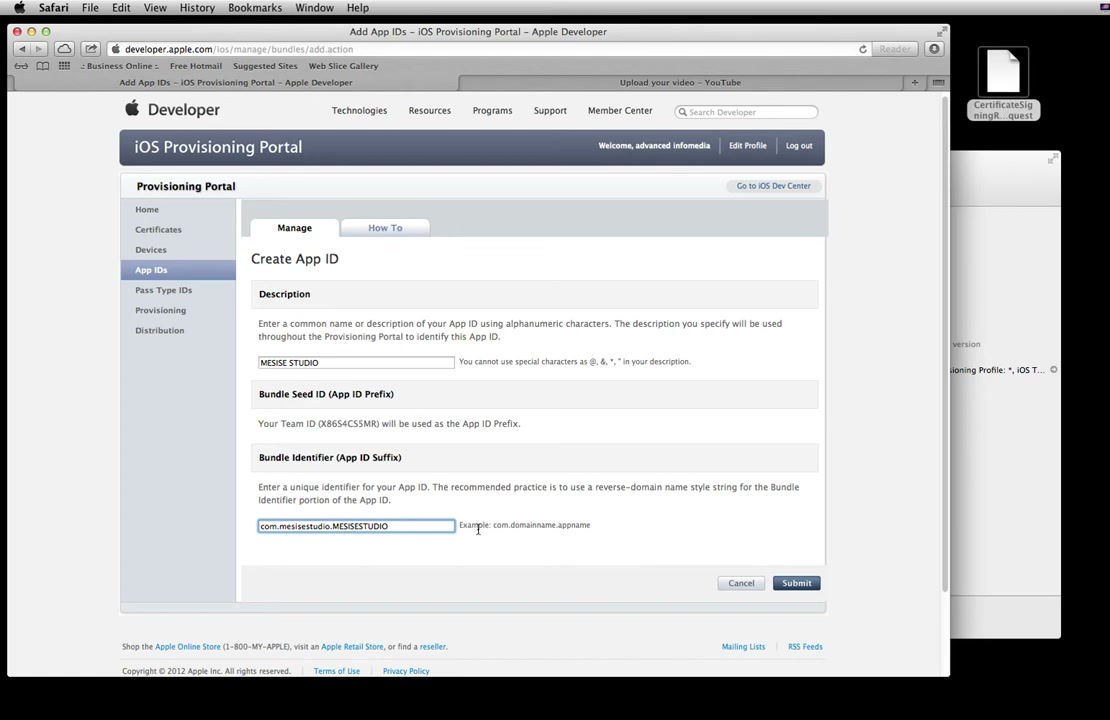The height and width of the screenshot is (720, 1110).
Task: Select the Add App IDs browser tab
Action: 236,83
